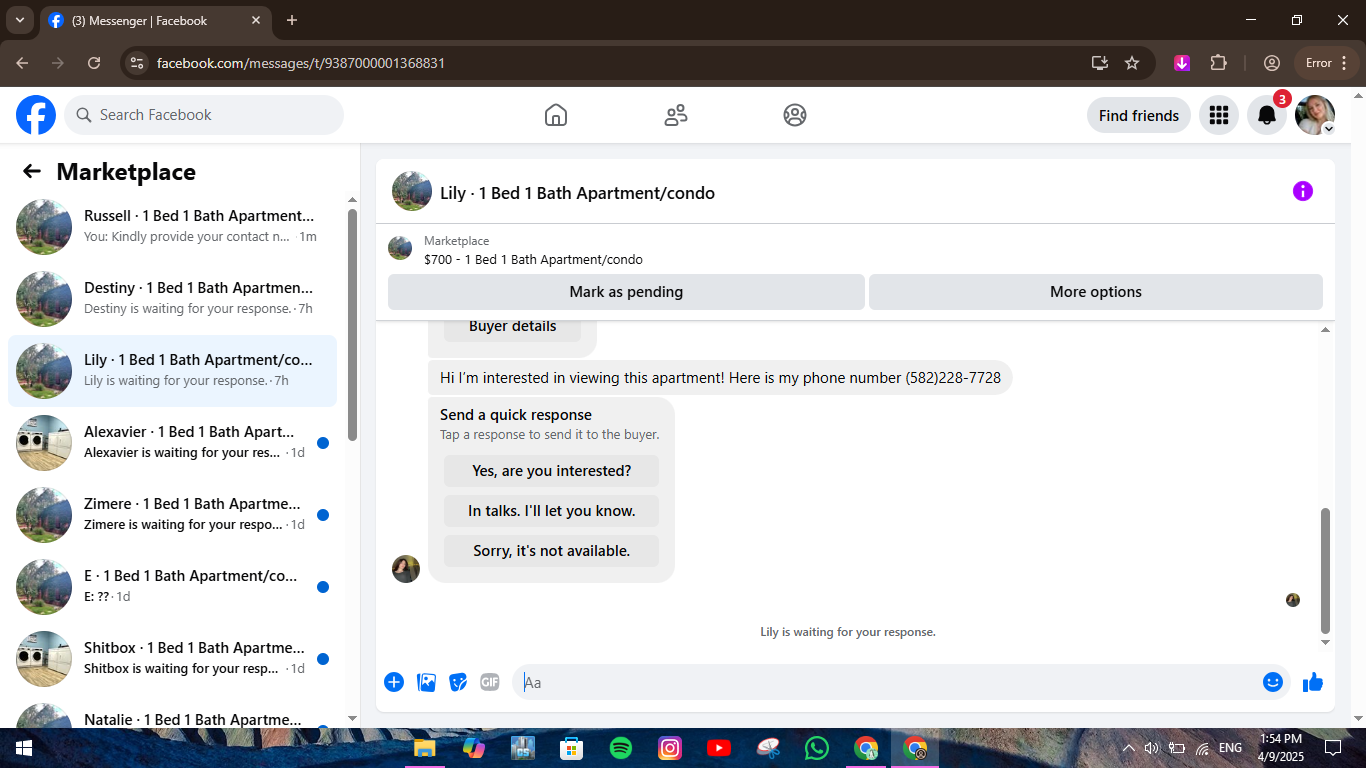Focus the message Aa input box

click(x=884, y=682)
